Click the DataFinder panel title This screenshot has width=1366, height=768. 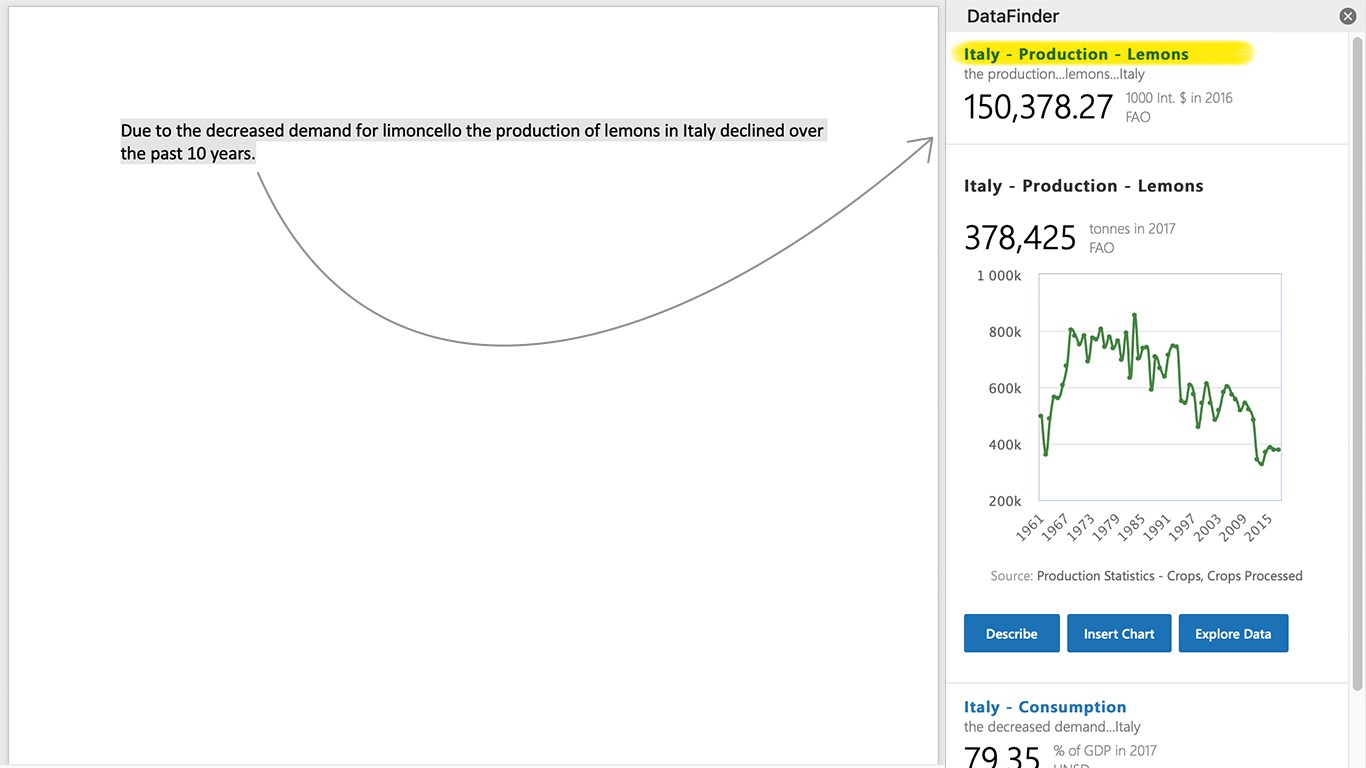point(1012,16)
